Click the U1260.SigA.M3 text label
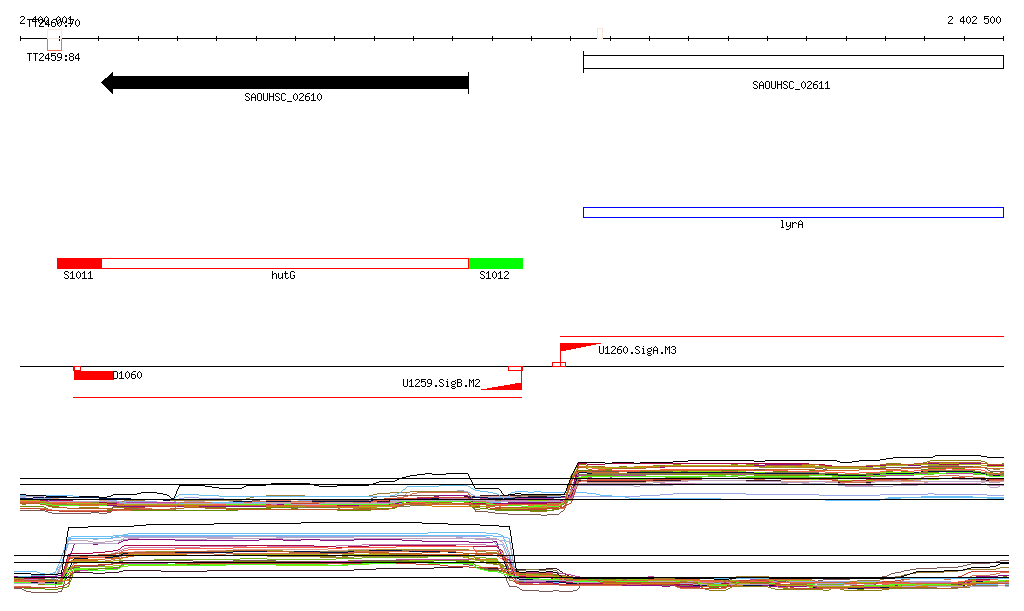This screenshot has height=611, width=1024. click(x=637, y=351)
